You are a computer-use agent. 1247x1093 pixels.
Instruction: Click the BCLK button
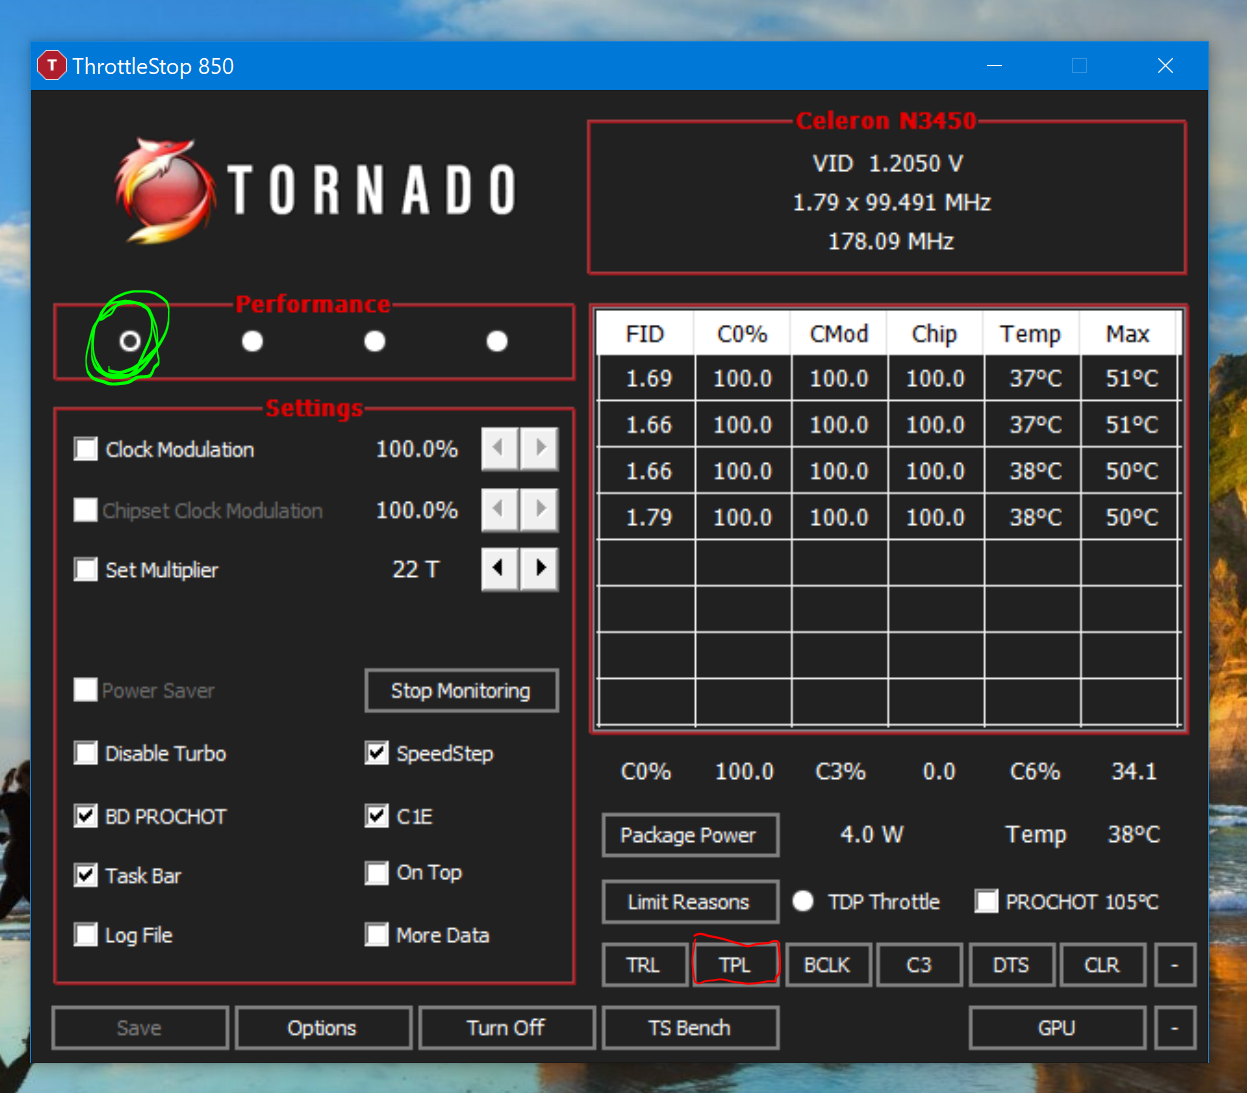tap(827, 965)
